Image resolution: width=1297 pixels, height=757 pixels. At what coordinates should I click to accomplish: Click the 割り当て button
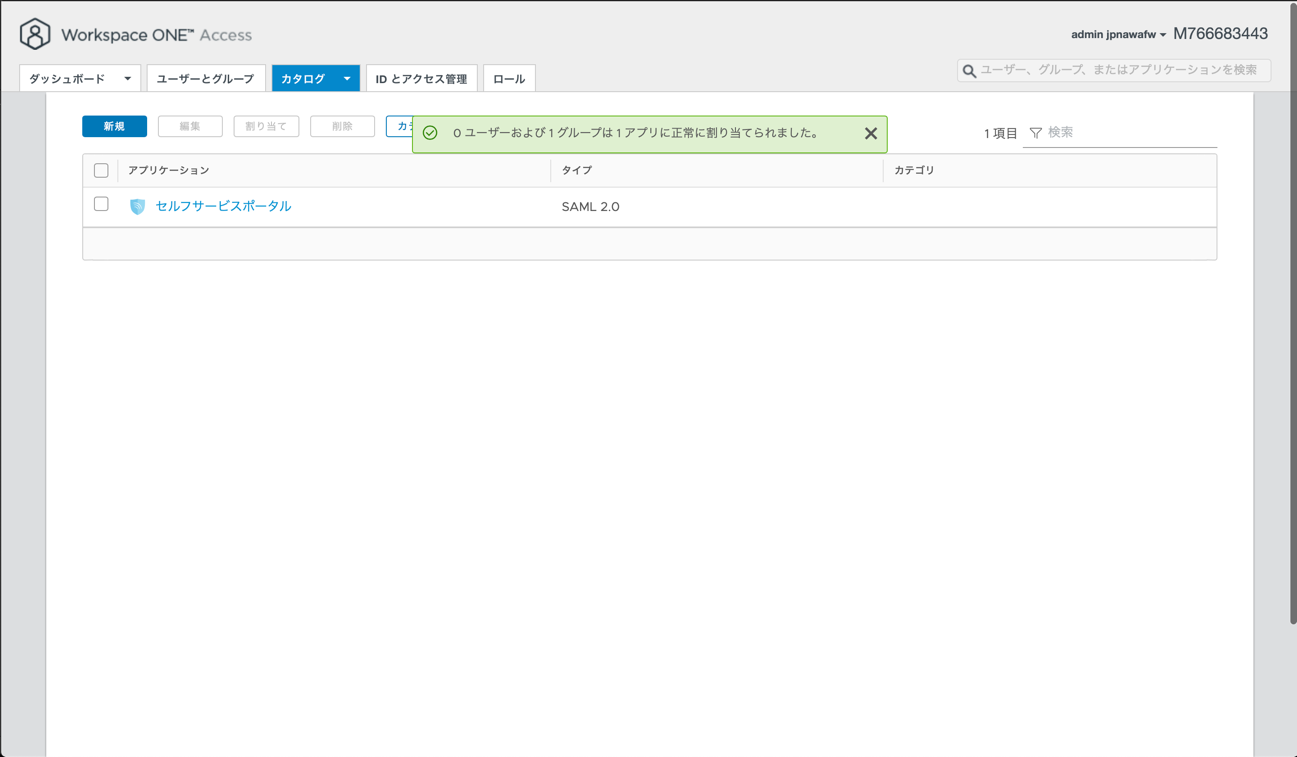[266, 126]
